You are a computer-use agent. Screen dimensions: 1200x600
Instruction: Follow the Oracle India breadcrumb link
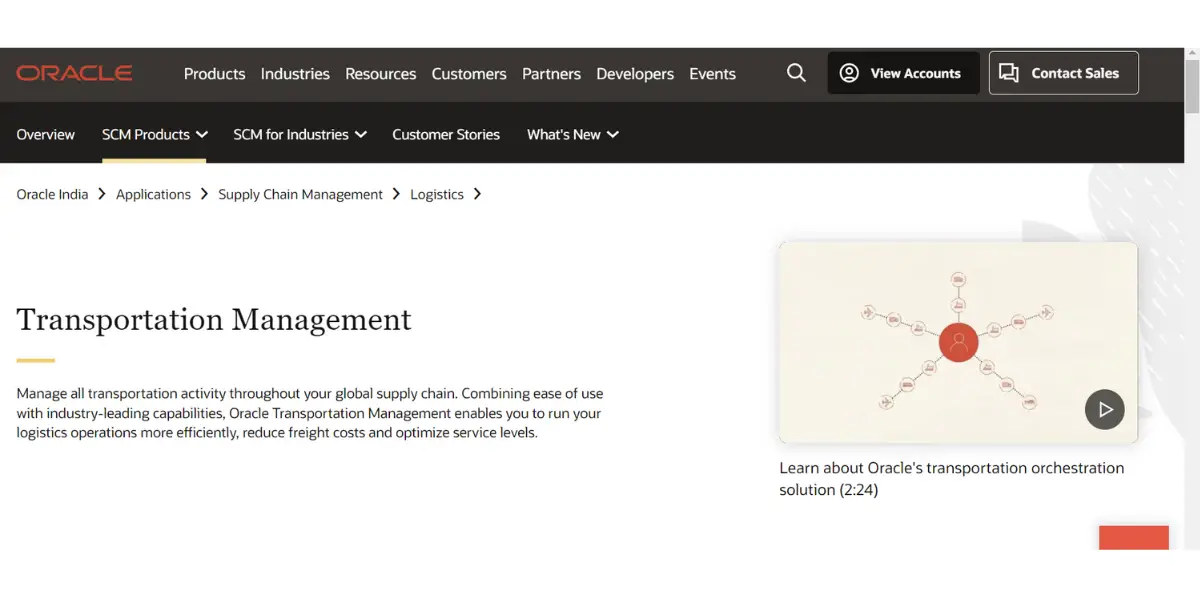click(53, 194)
